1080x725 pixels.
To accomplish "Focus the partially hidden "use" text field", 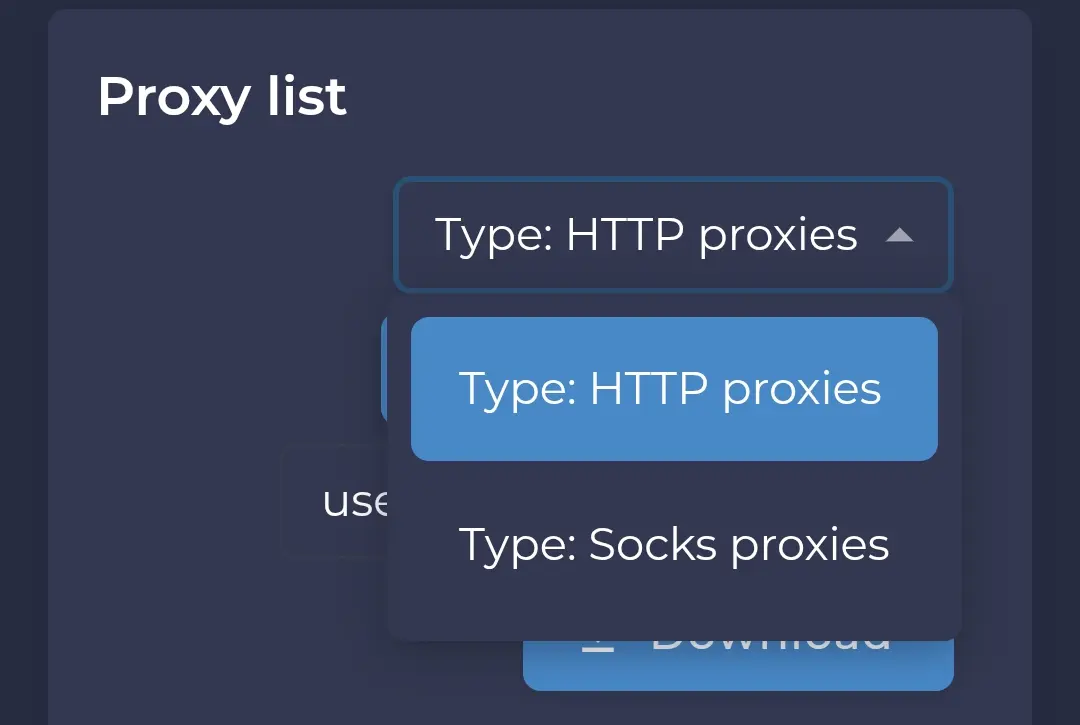I will 335,501.
